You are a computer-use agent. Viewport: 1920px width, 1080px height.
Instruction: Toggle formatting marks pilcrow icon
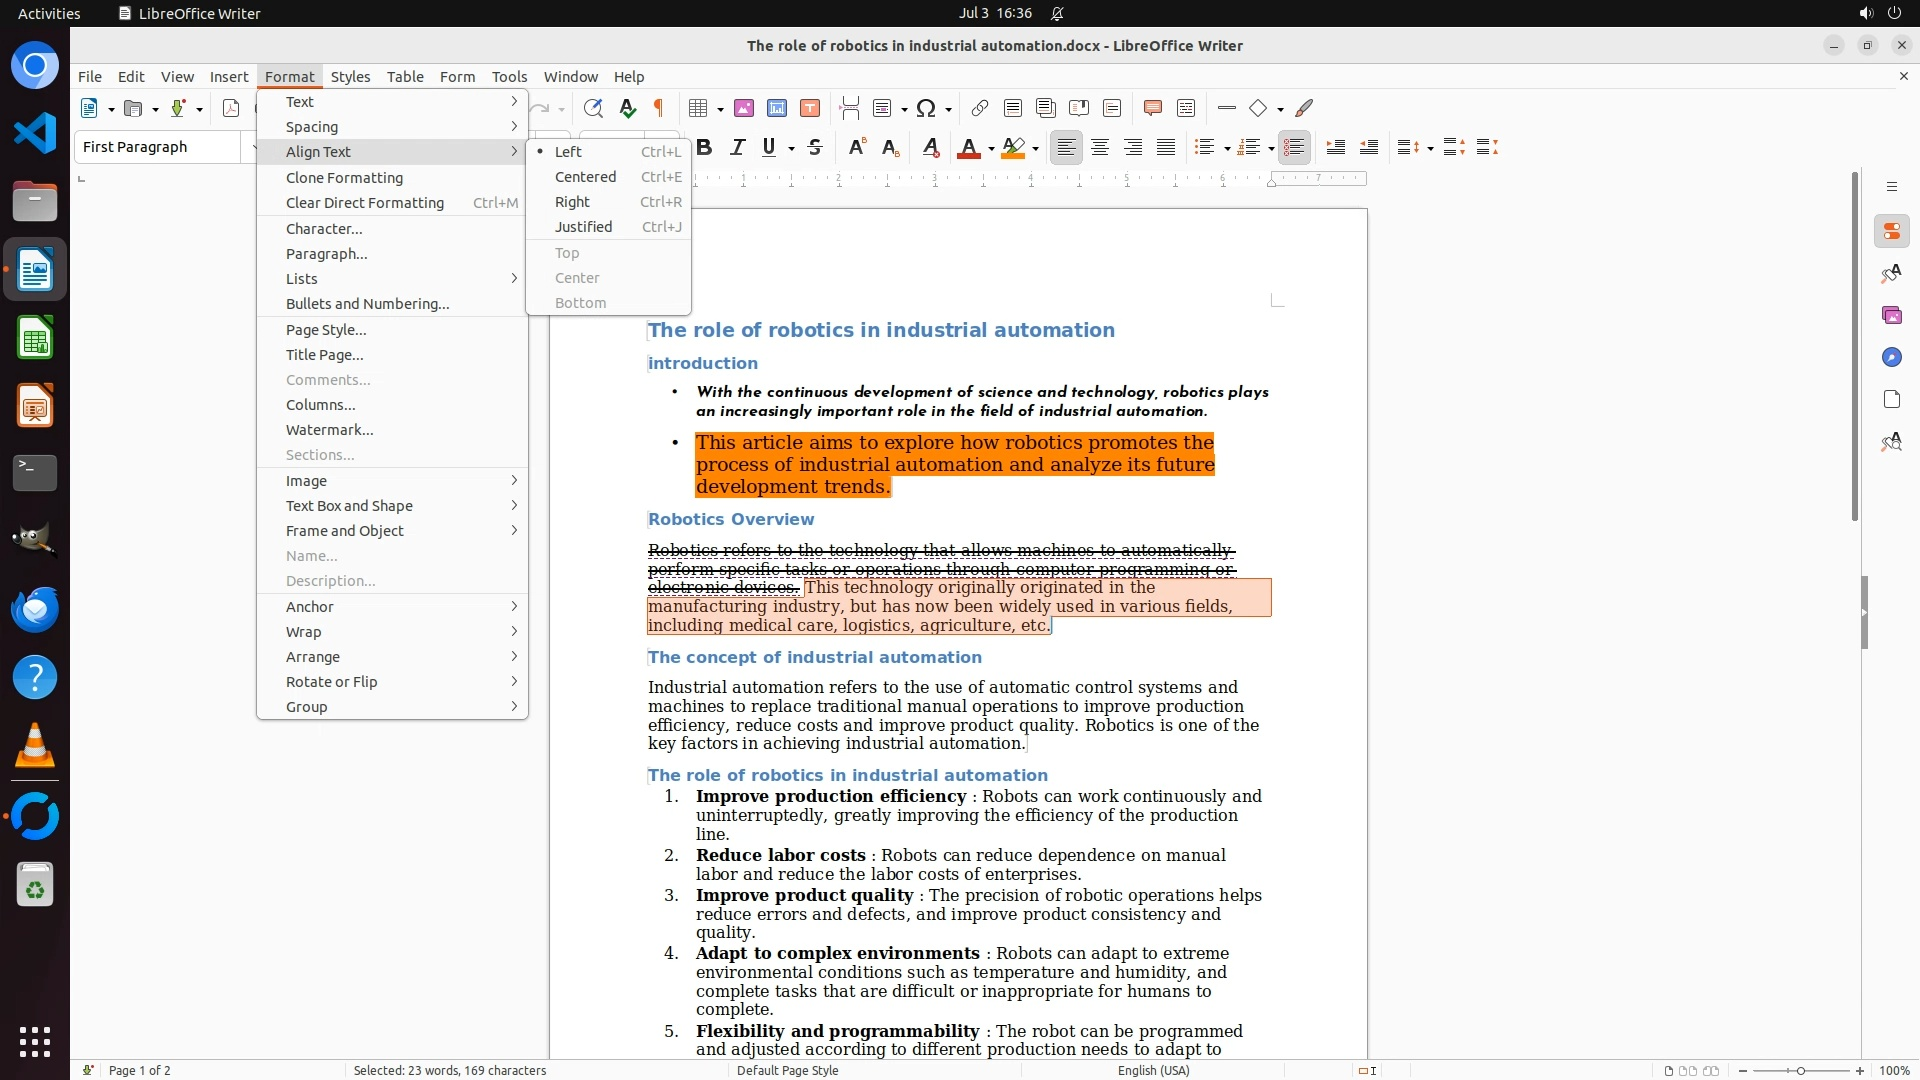click(x=658, y=108)
